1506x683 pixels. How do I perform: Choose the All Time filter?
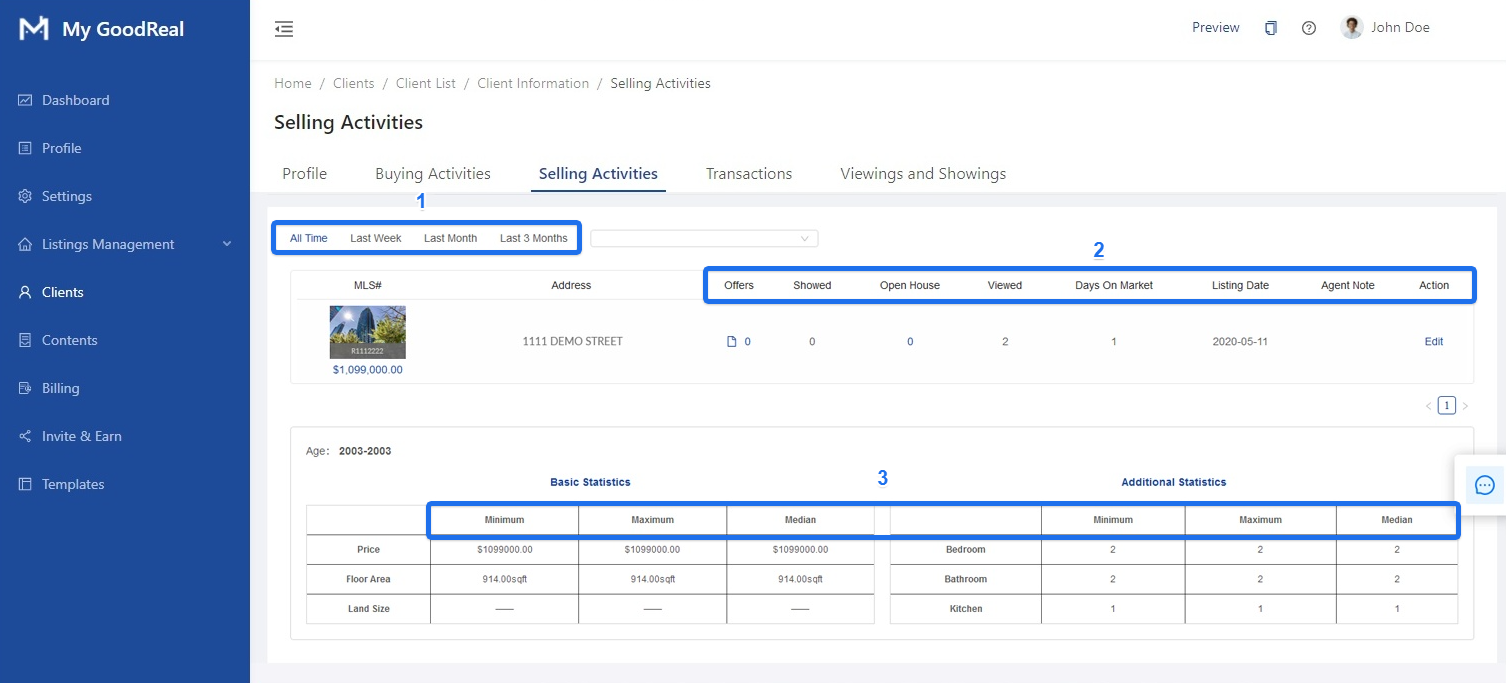pos(308,238)
